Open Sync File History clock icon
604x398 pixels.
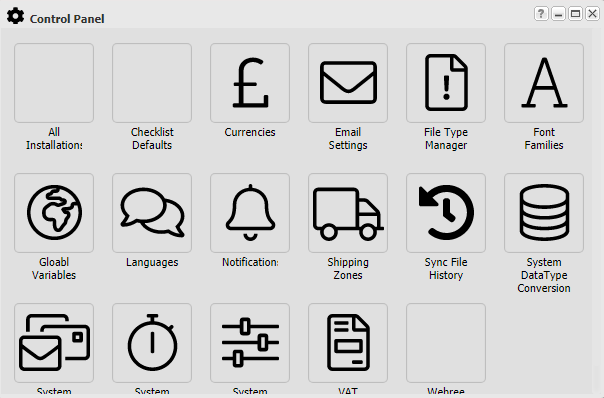tap(446, 213)
